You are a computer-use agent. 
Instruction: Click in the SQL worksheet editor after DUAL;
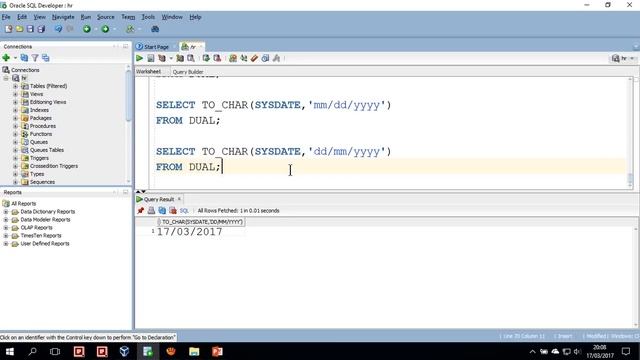(x=223, y=167)
